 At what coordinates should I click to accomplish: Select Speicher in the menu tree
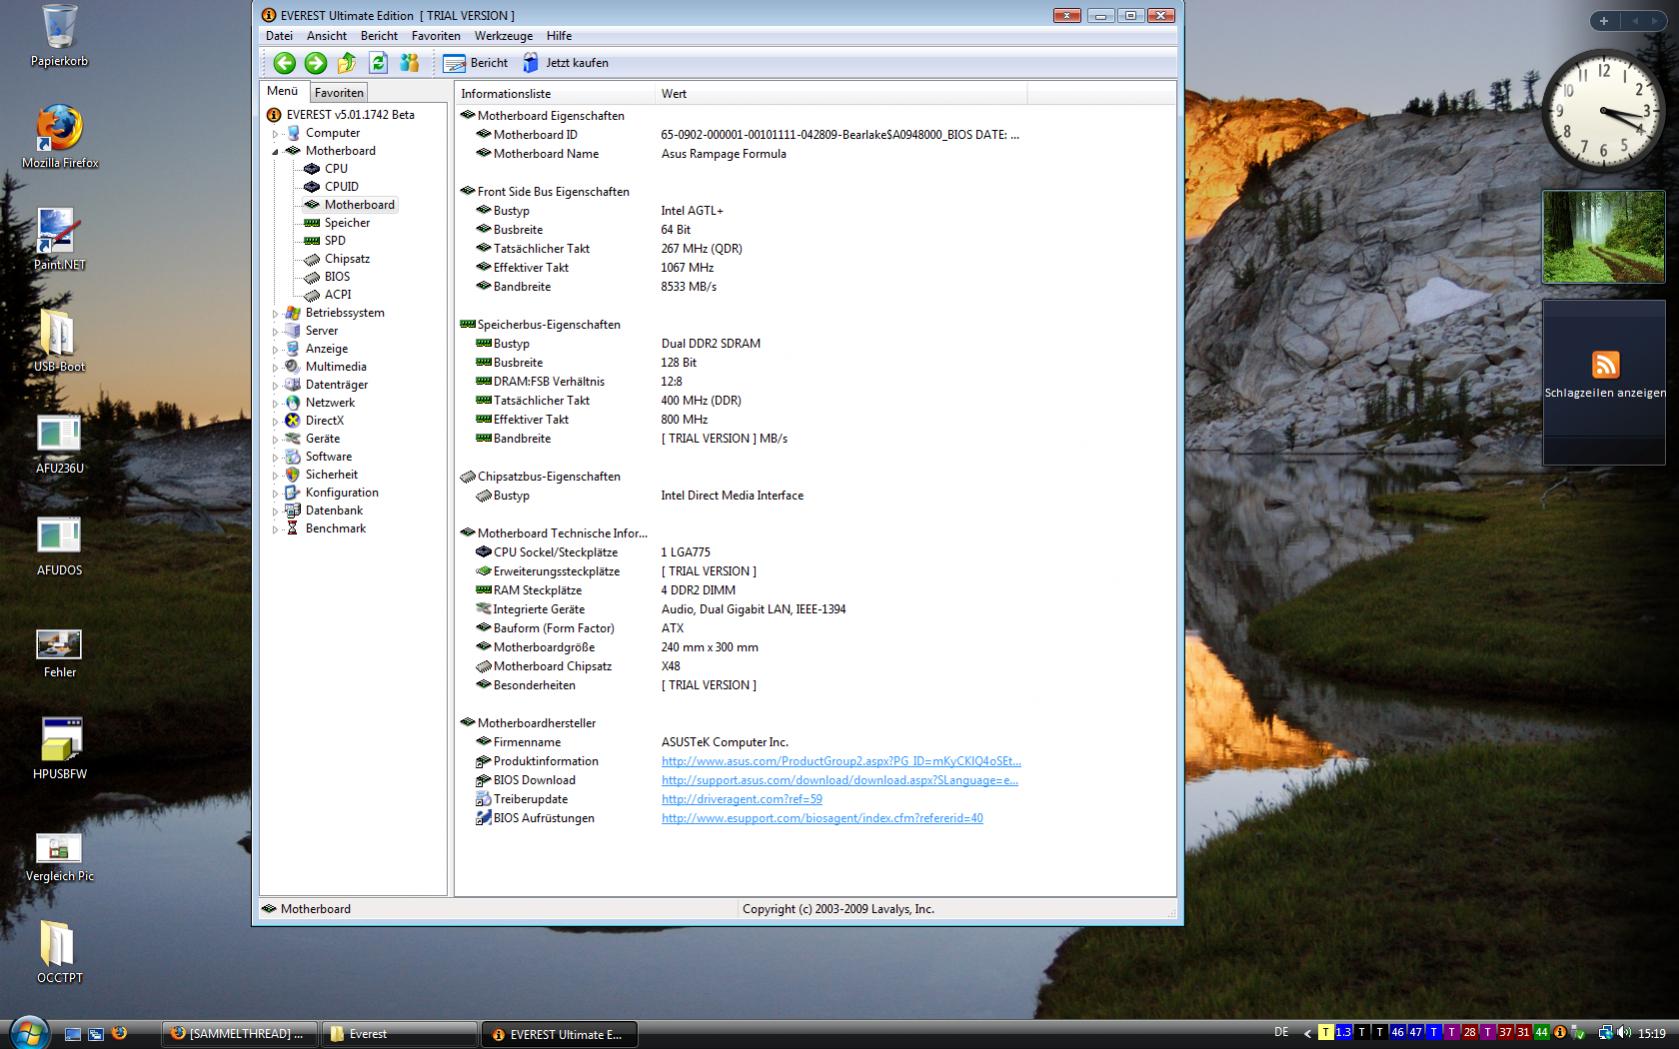pyautogui.click(x=347, y=223)
